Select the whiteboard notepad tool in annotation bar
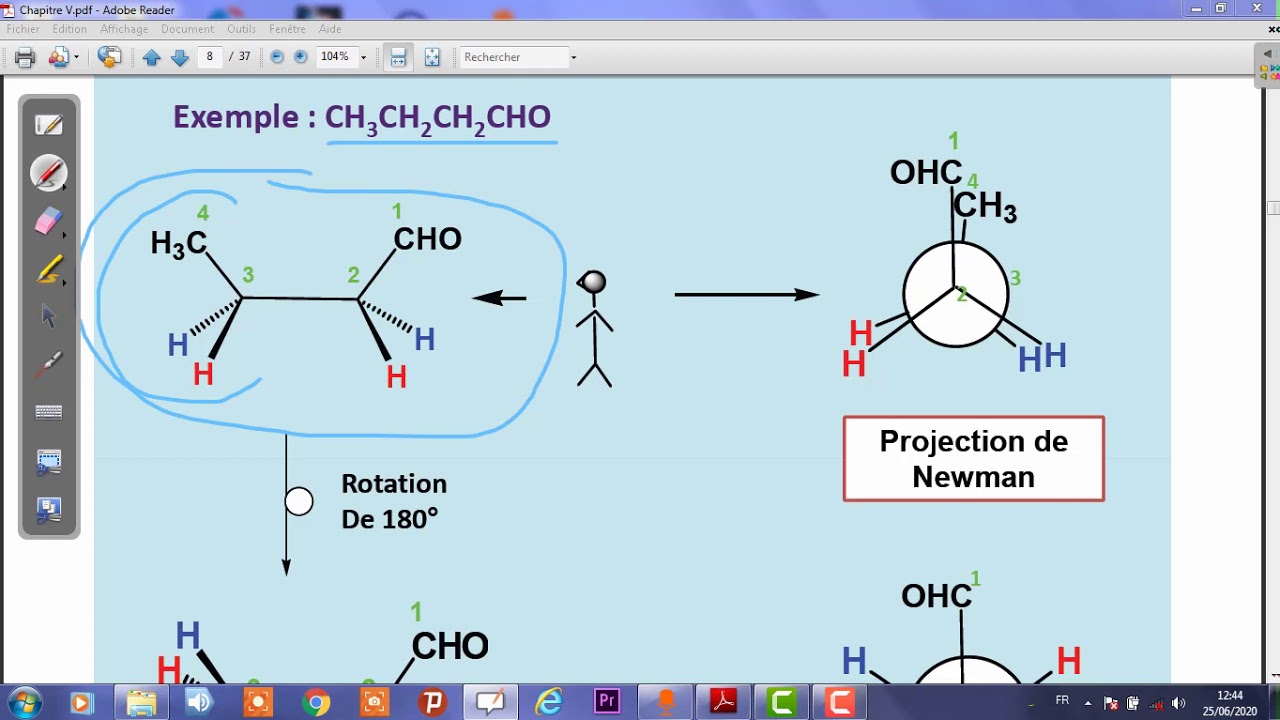The image size is (1280, 720). click(x=48, y=125)
